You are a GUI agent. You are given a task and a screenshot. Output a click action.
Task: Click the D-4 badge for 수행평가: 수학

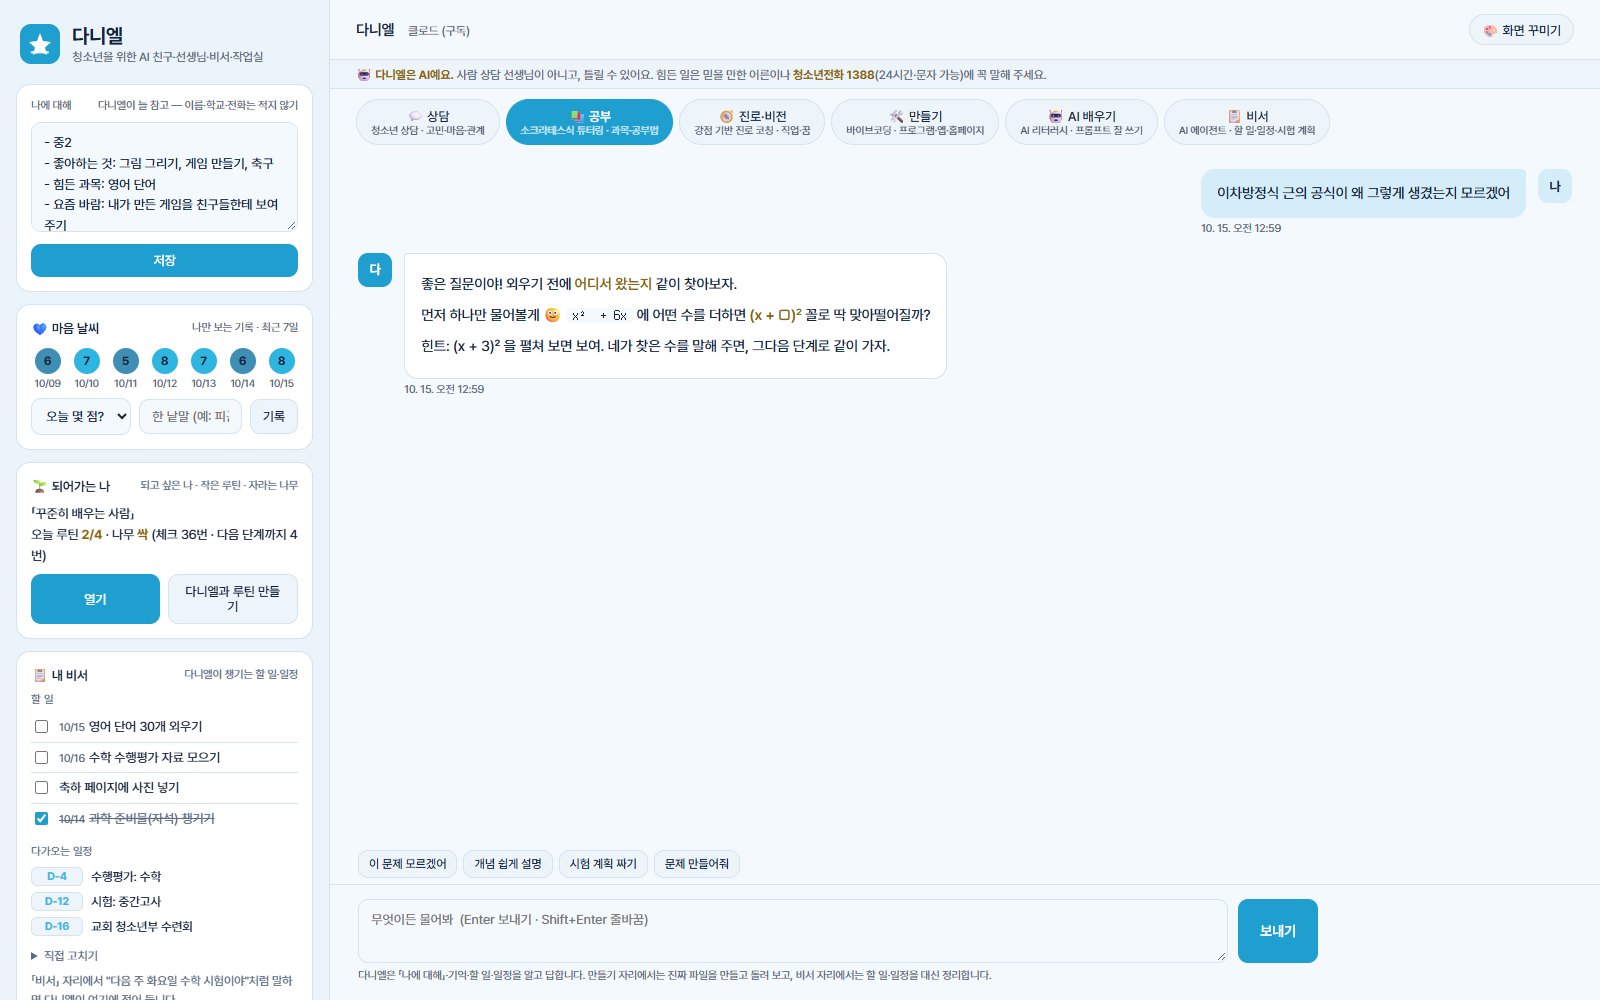click(x=57, y=876)
